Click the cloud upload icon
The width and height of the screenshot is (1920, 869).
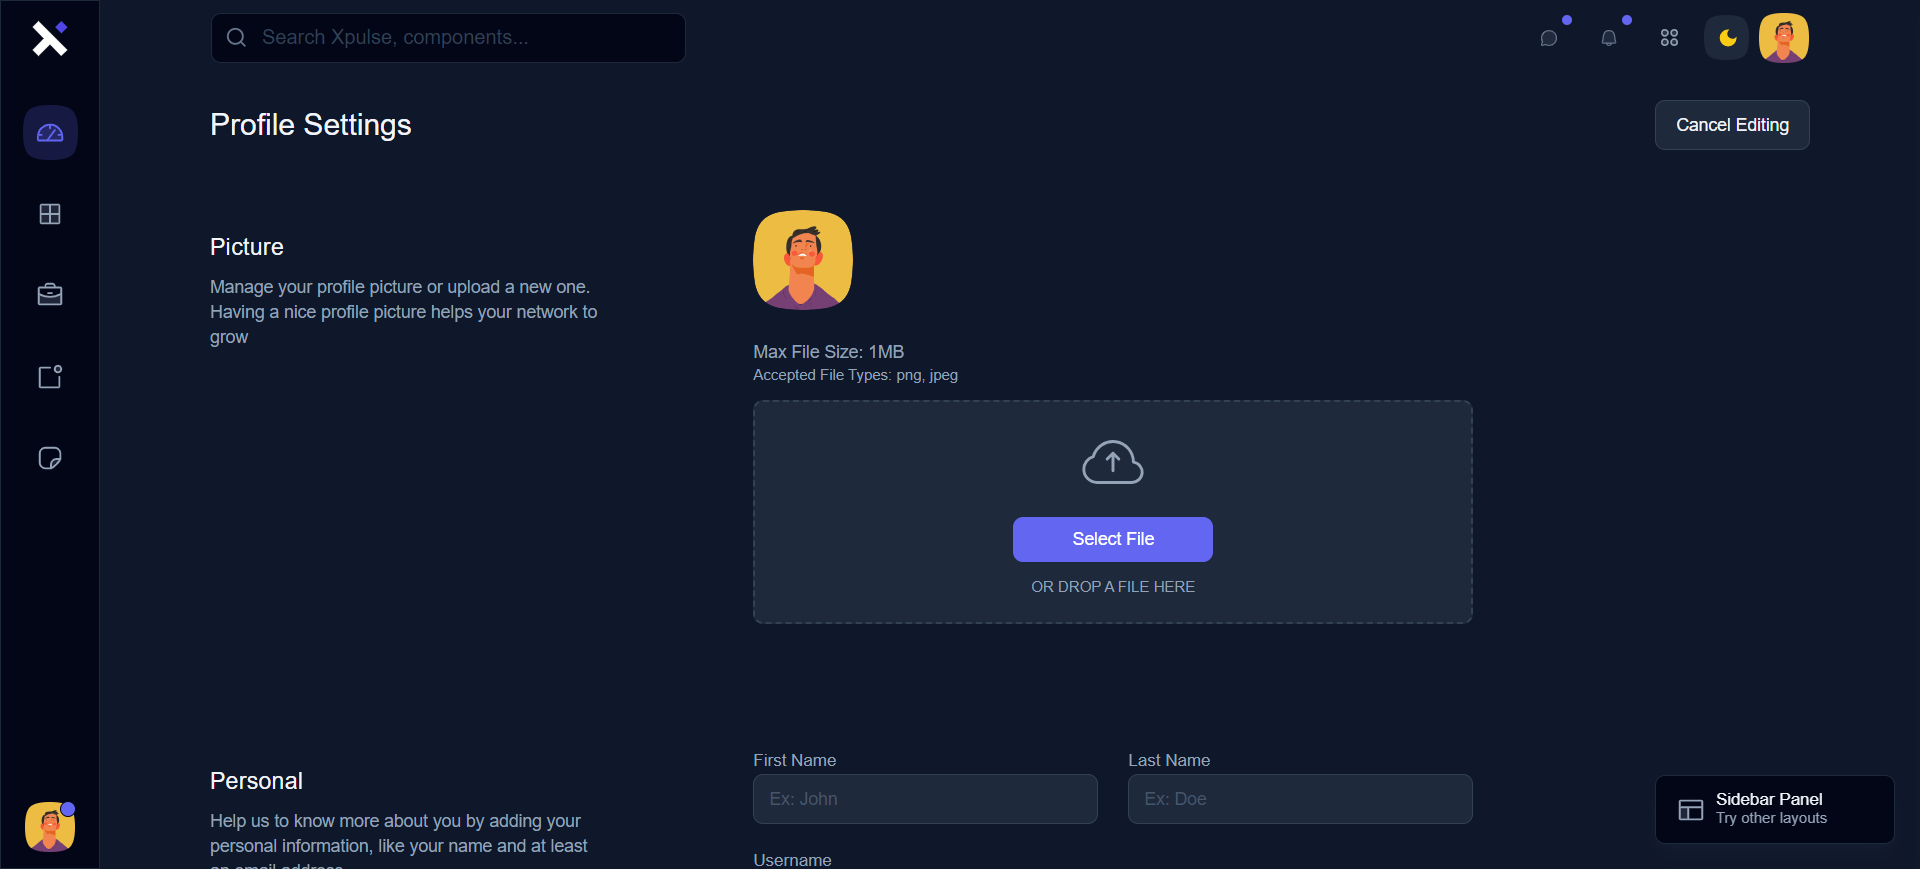[x=1113, y=462]
